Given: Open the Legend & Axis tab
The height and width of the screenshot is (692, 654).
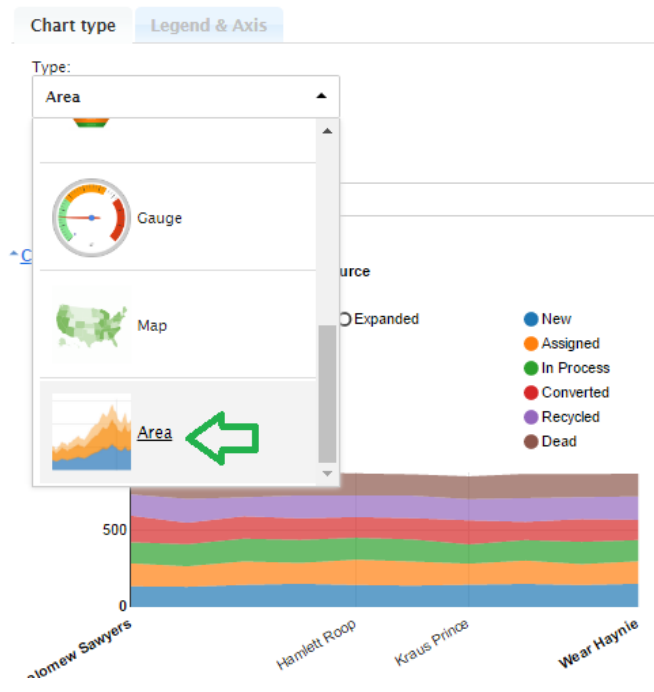Looking at the screenshot, I should pyautogui.click(x=208, y=25).
